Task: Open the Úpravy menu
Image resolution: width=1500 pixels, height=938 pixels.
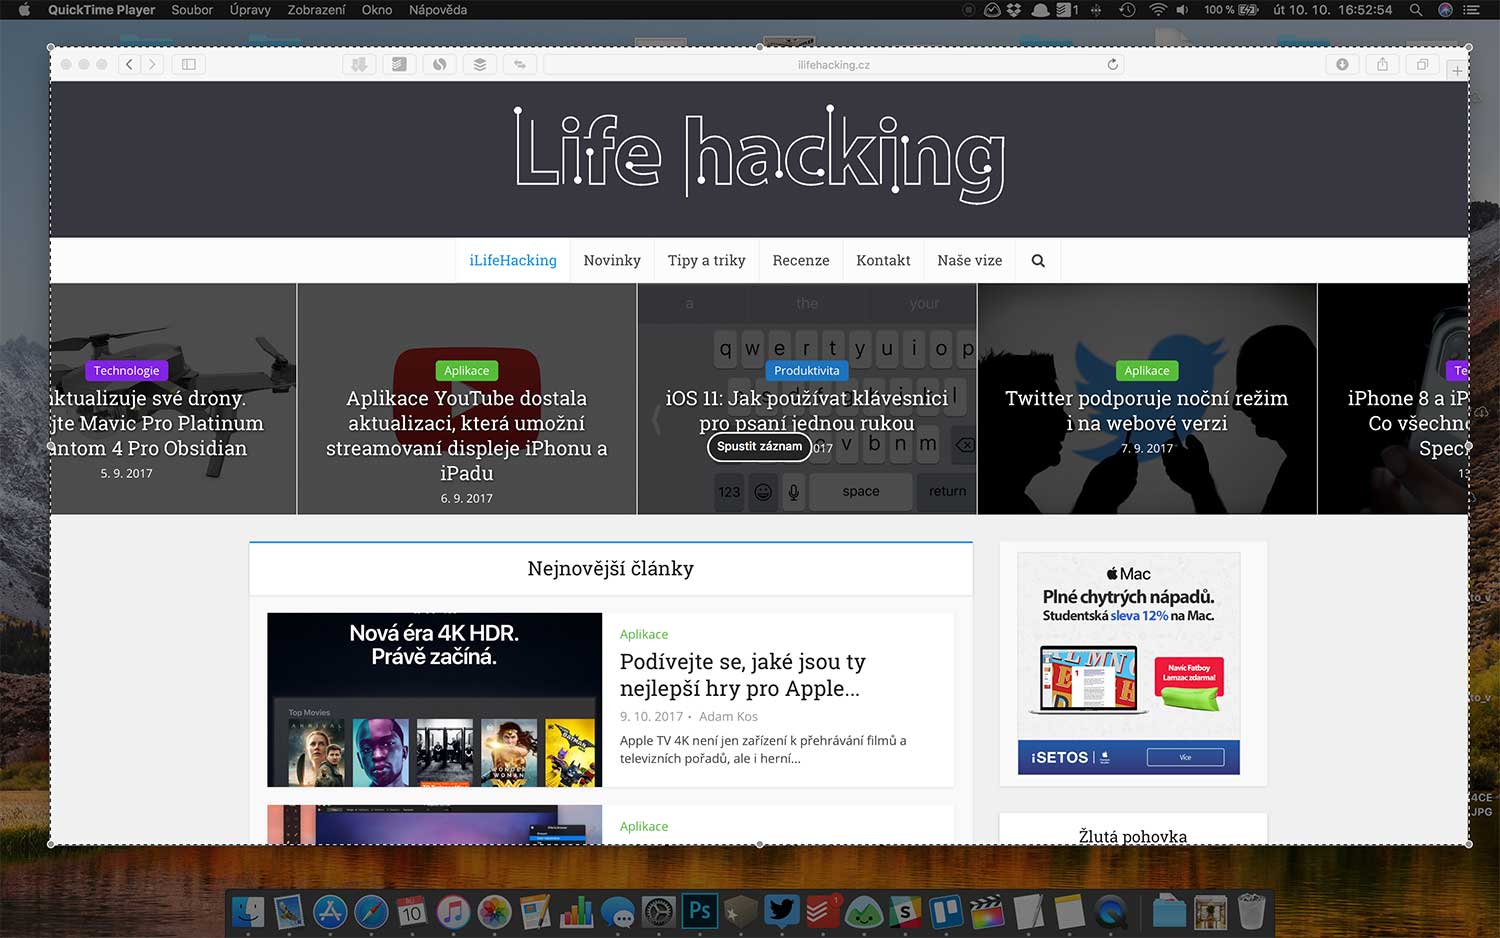Action: pos(250,10)
